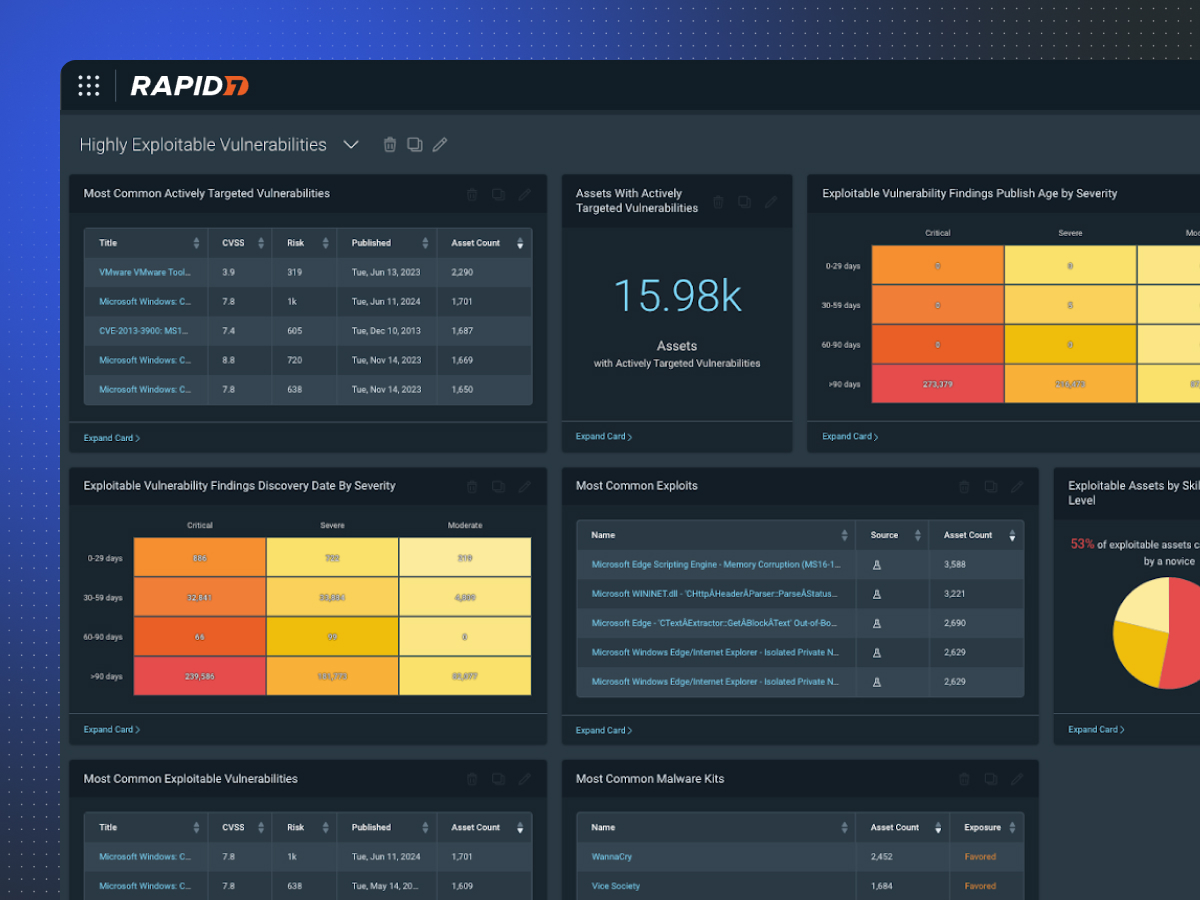Open the WannaCry malware kit link
1200x900 pixels.
(x=611, y=857)
